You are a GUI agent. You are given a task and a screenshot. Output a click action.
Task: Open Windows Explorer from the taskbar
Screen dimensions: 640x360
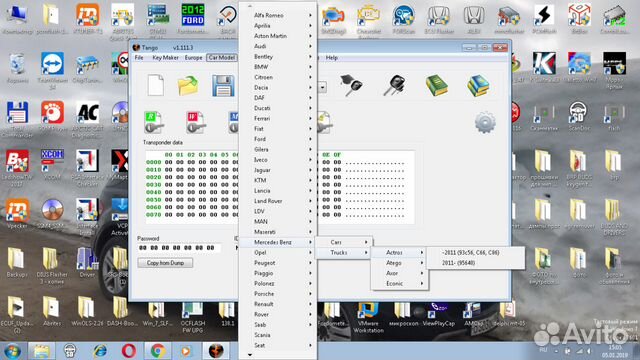pyautogui.click(x=41, y=351)
